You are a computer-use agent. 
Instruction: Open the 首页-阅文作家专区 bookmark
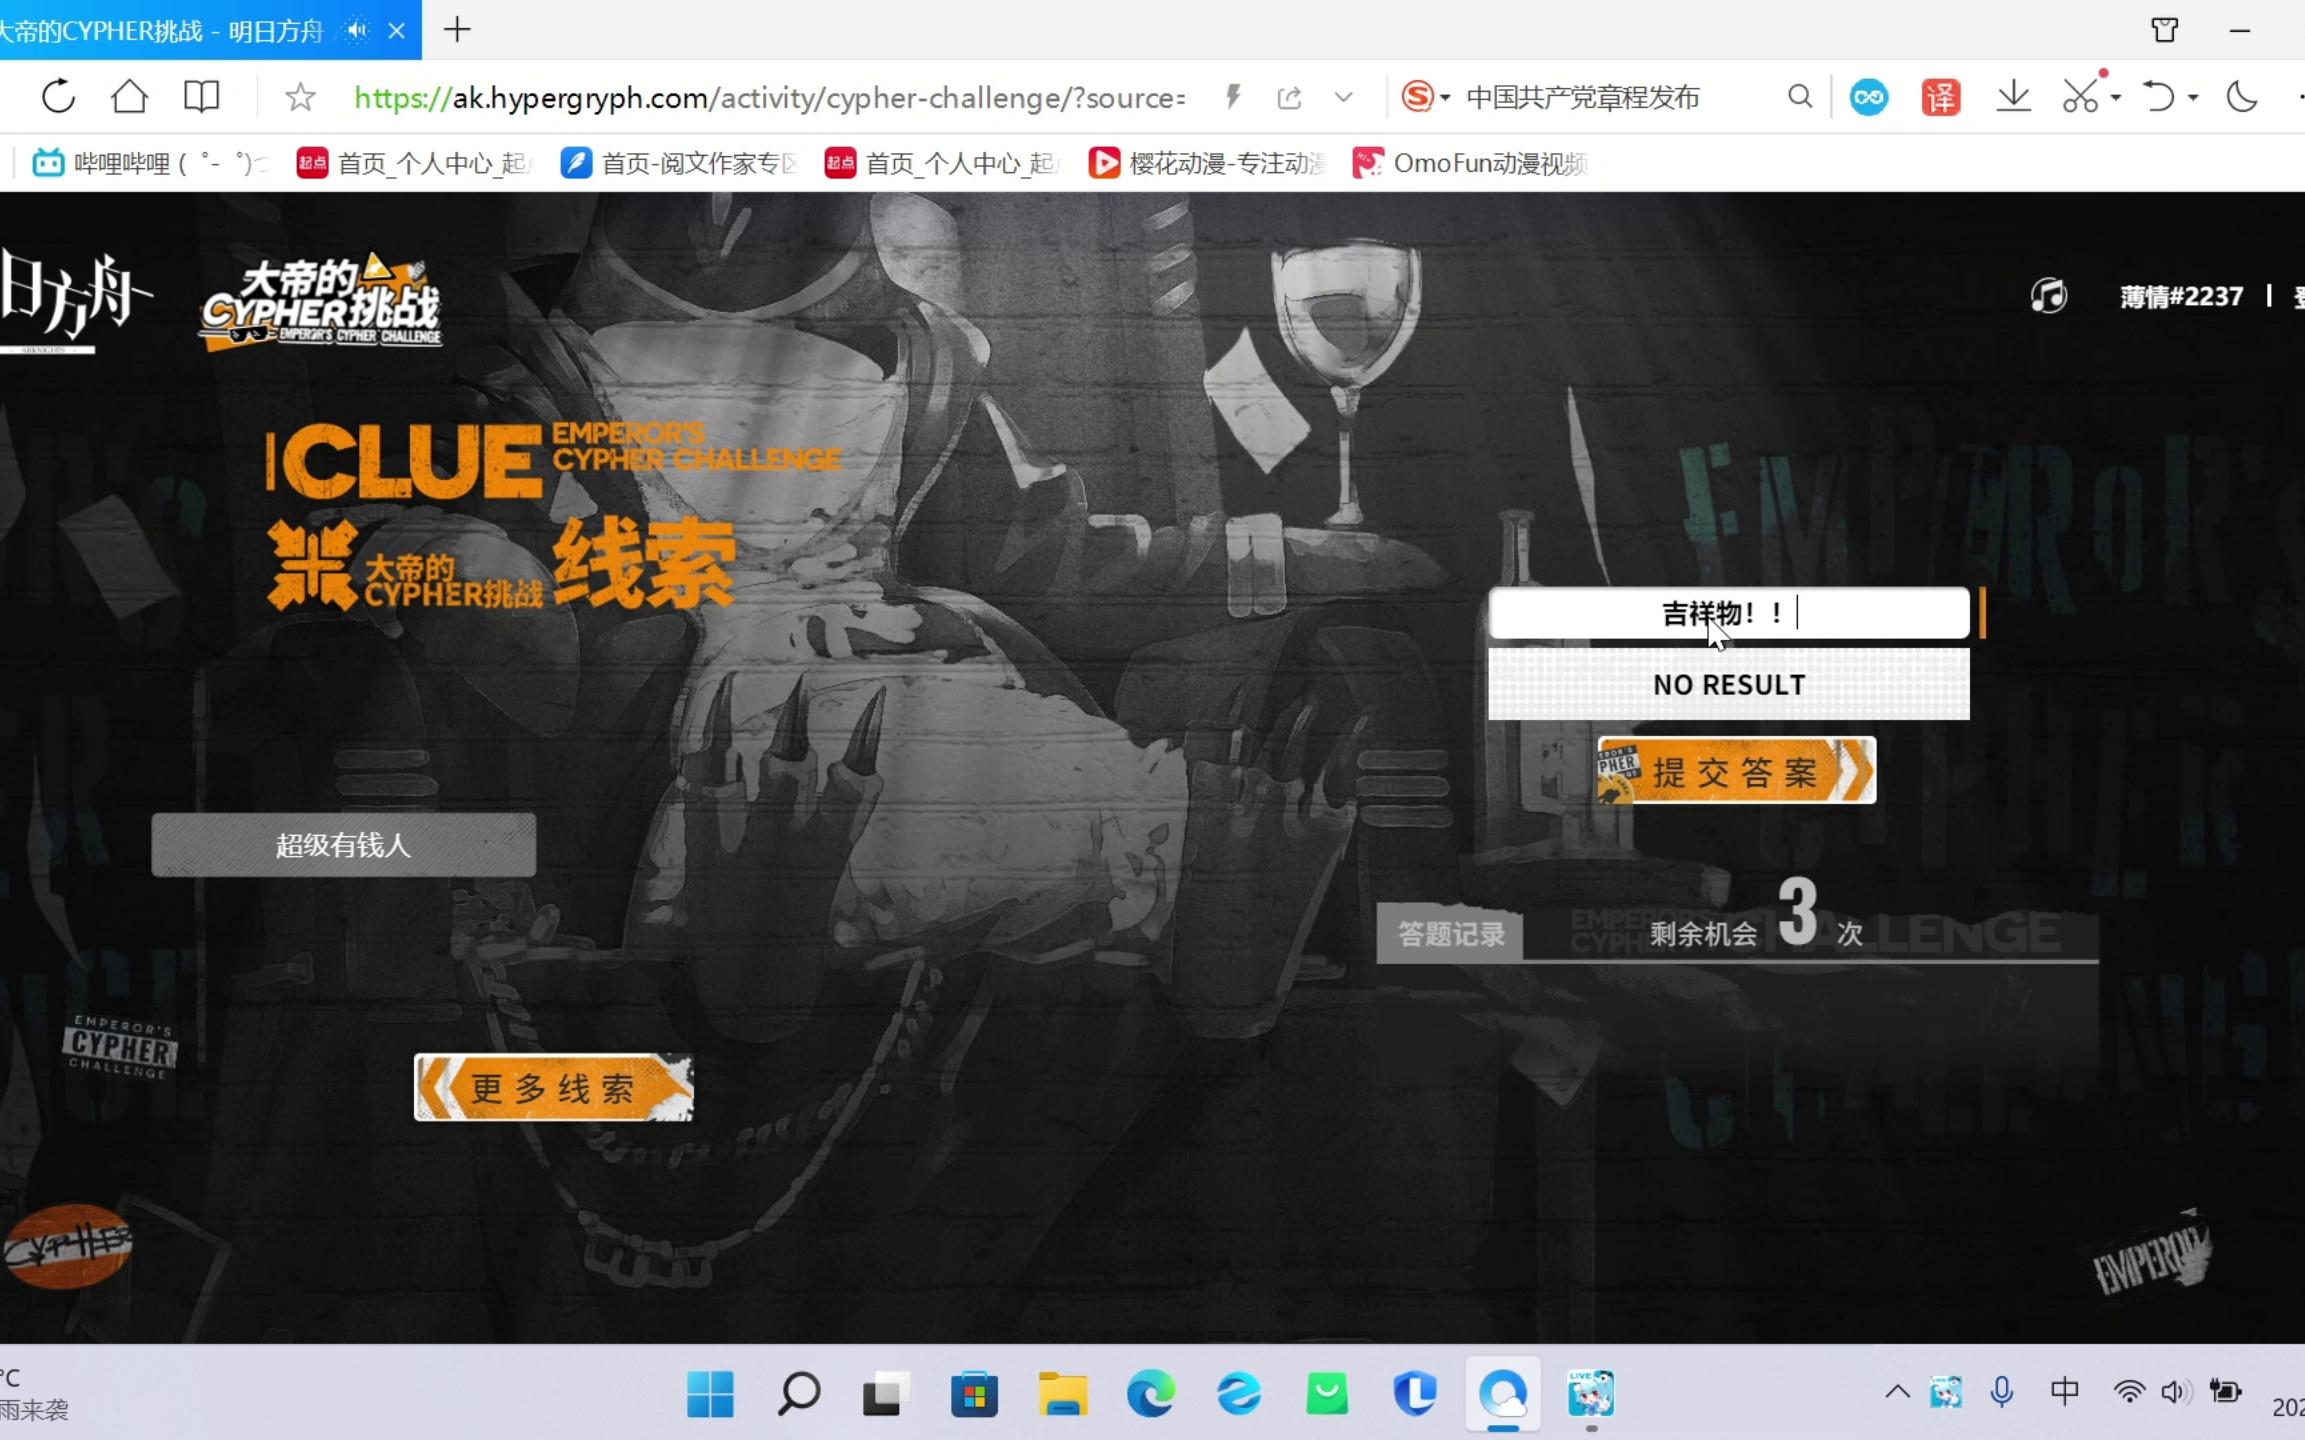pos(678,163)
